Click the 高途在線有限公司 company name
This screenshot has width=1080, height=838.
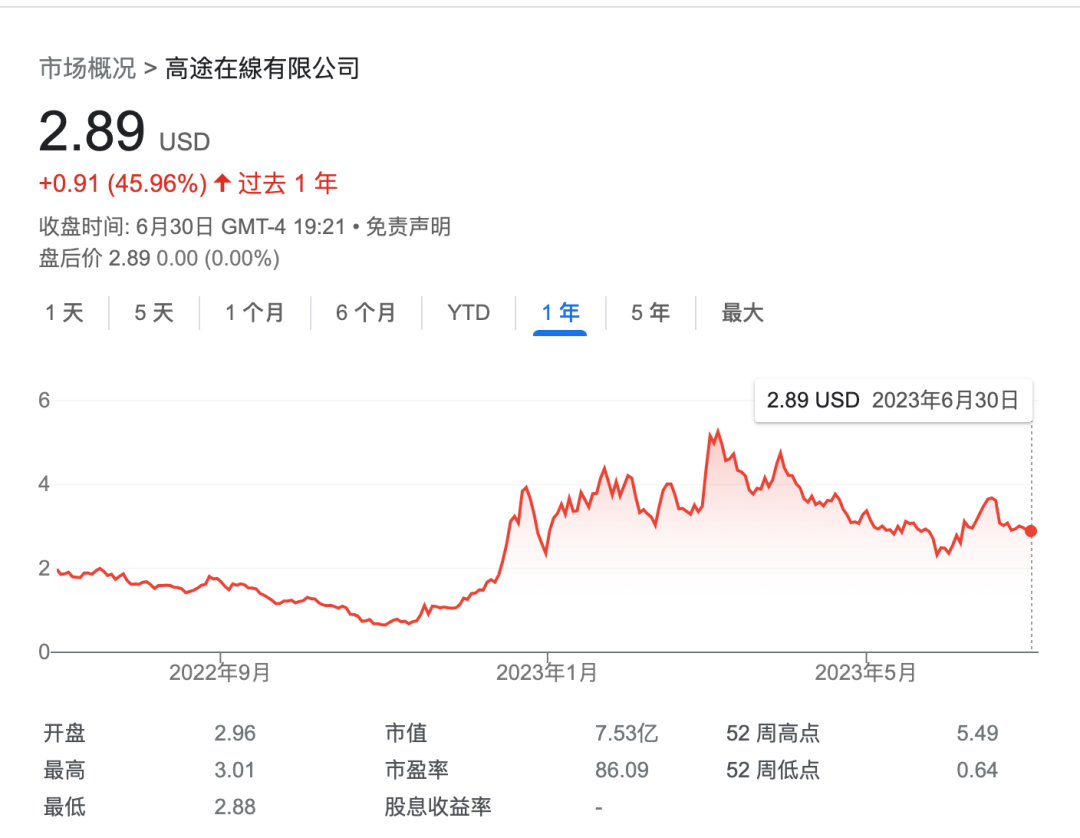[x=262, y=68]
